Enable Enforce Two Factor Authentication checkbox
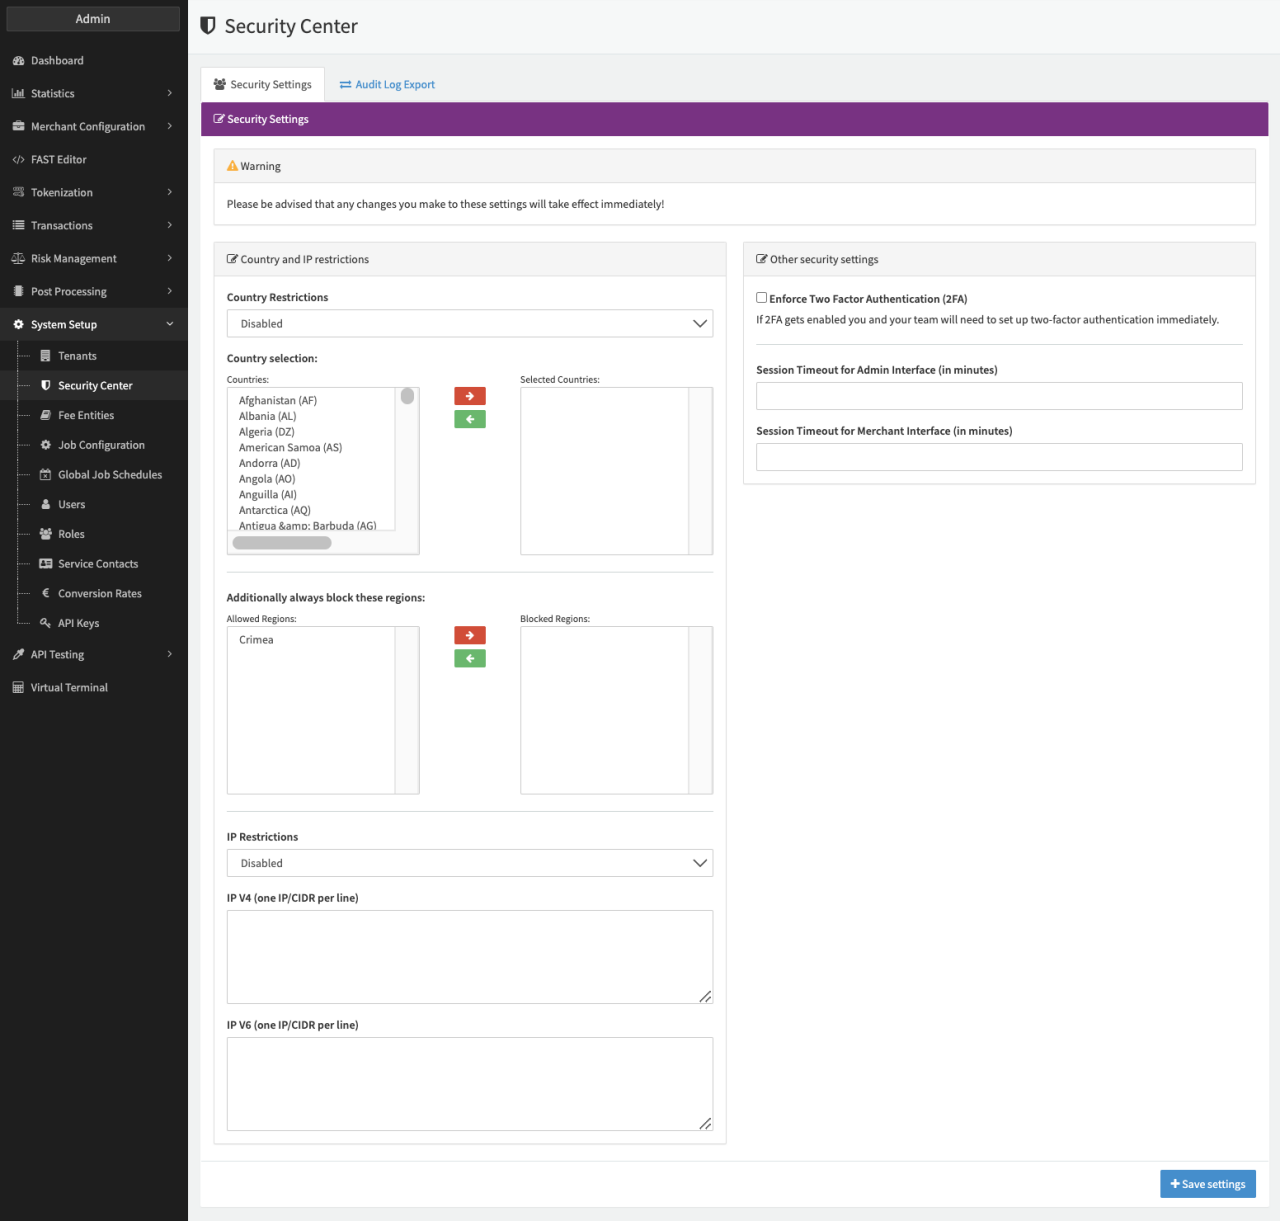 pyautogui.click(x=762, y=298)
